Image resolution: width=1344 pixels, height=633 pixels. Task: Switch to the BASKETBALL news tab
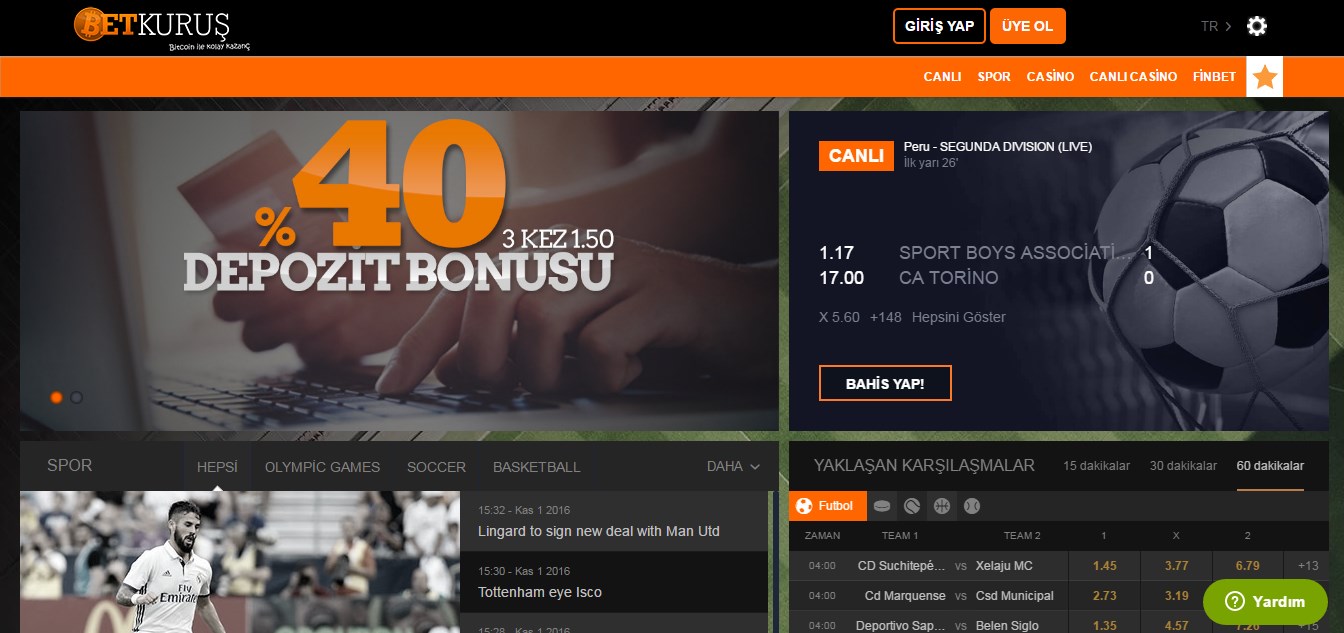536,467
